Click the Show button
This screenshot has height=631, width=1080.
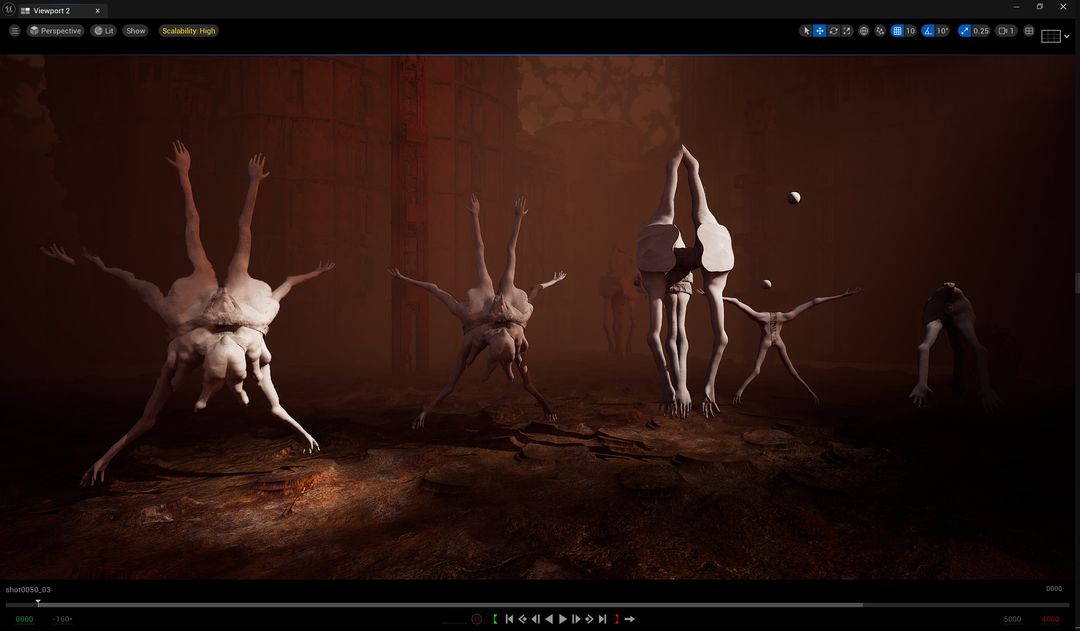click(136, 31)
